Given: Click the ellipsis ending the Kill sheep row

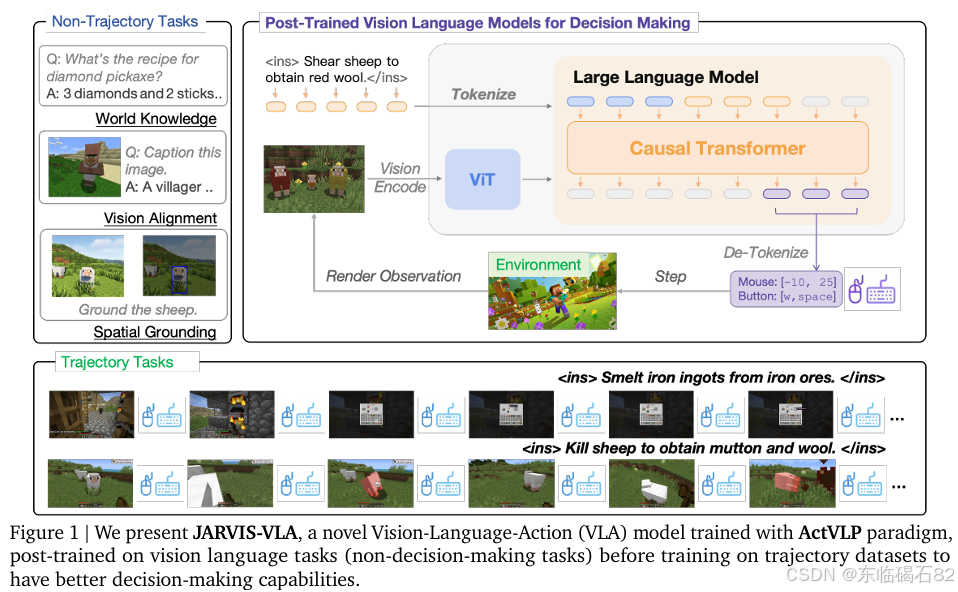Looking at the screenshot, I should click(x=898, y=488).
